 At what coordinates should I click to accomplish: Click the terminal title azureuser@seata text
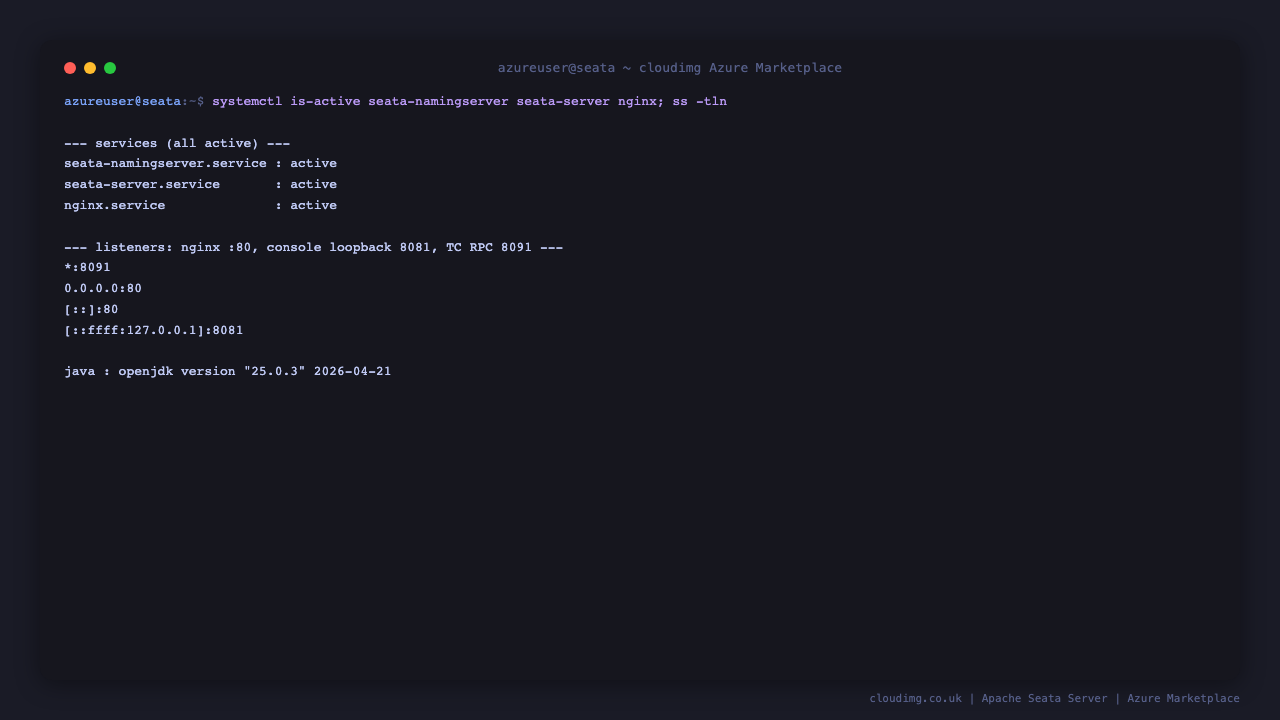(556, 68)
